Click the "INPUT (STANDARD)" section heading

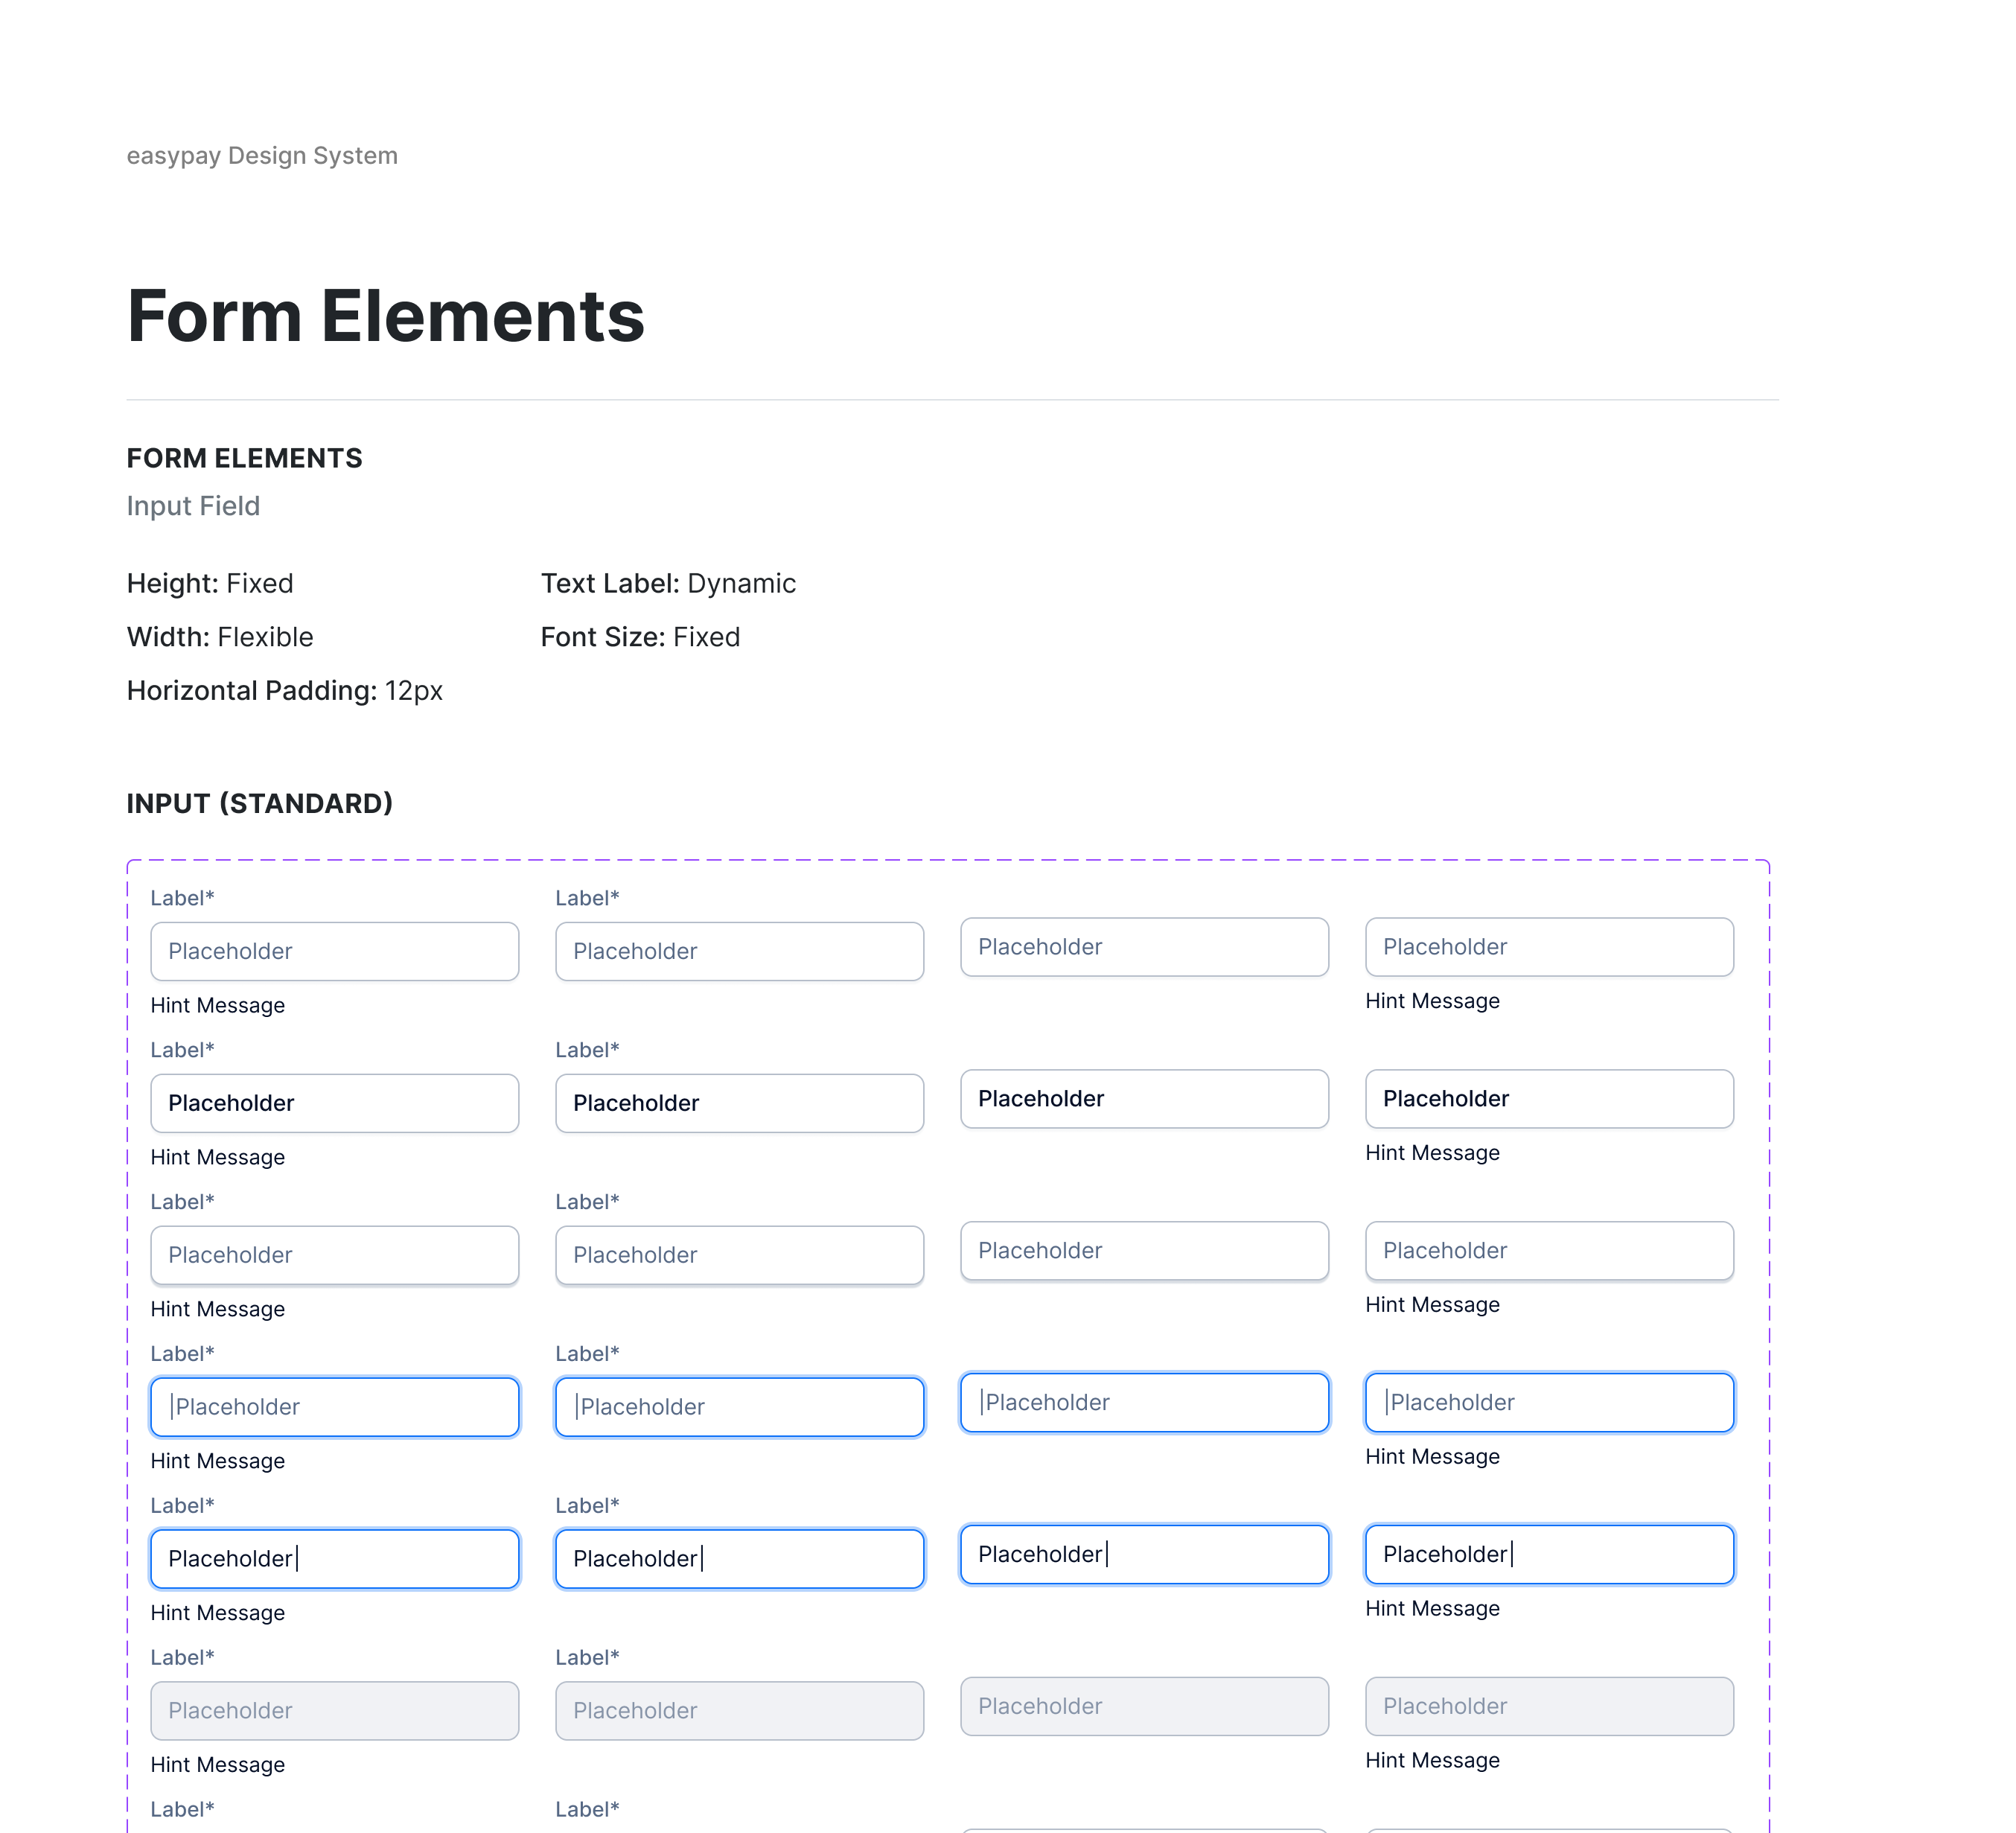(x=260, y=803)
